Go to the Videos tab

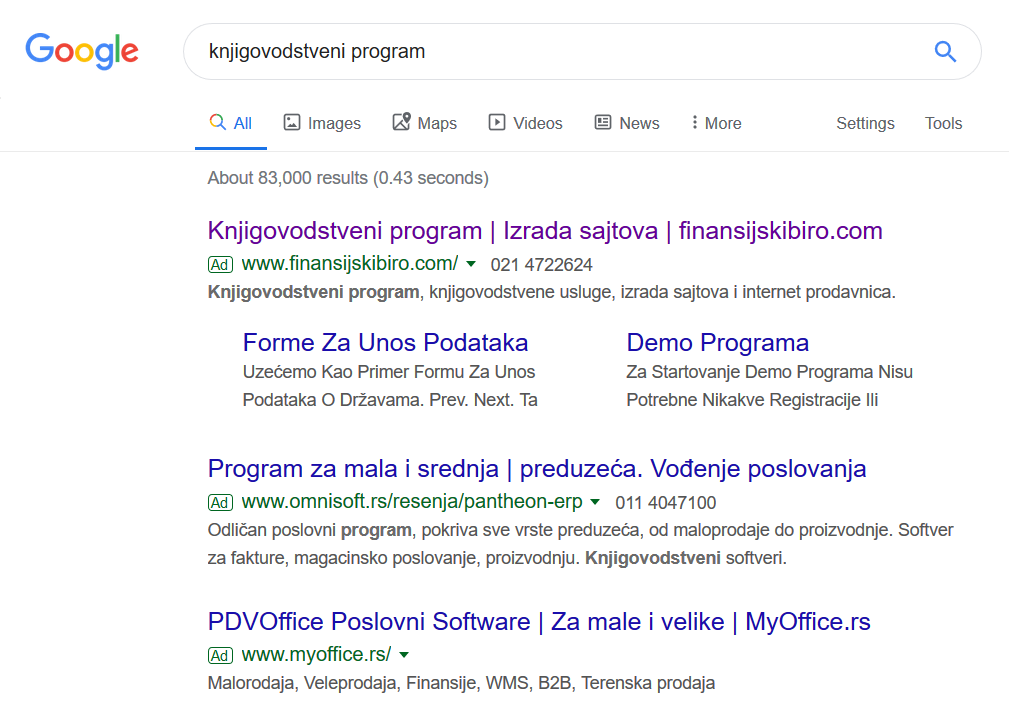(x=525, y=123)
